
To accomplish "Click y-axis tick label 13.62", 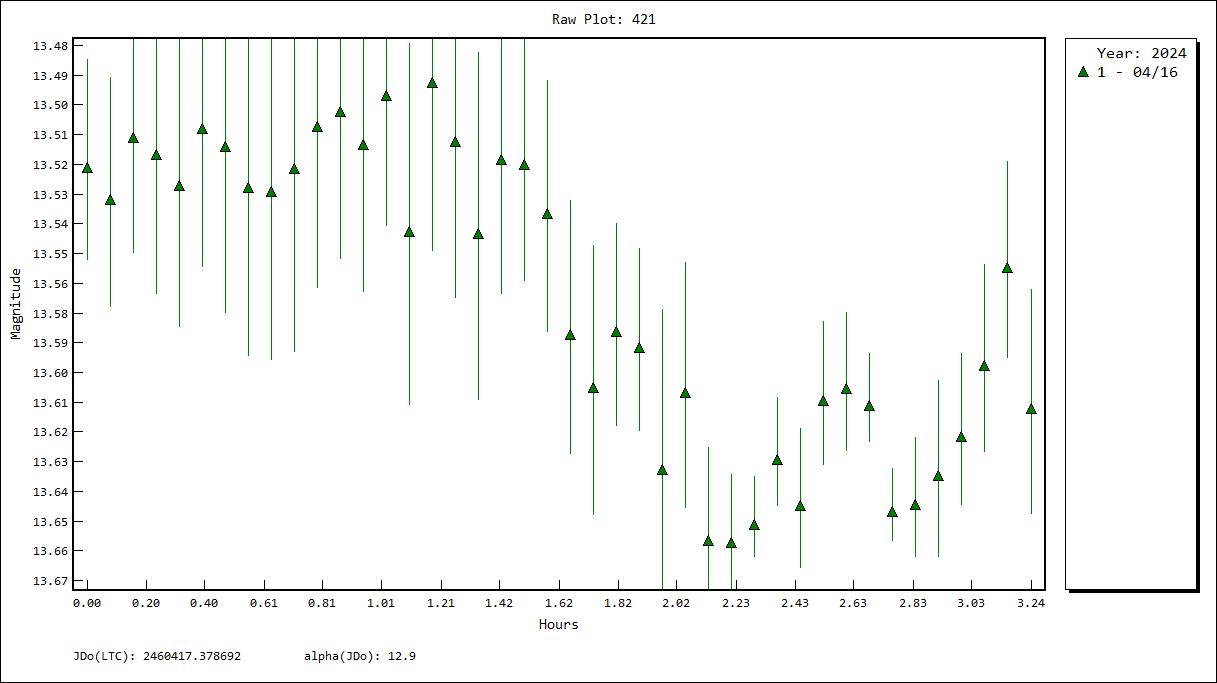I will [50, 432].
